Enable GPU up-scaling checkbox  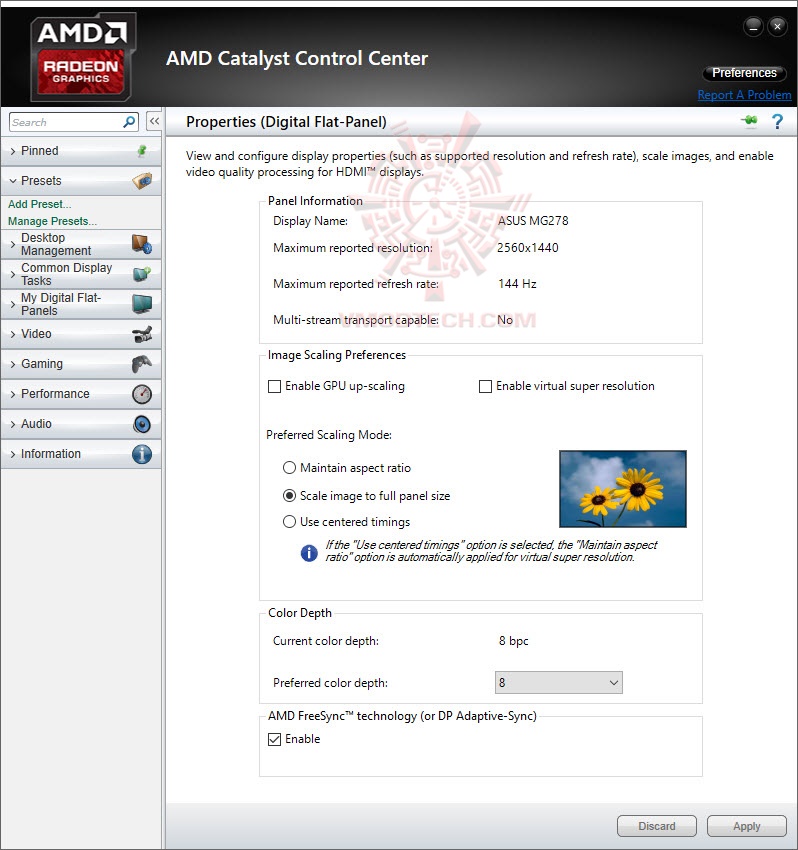pos(274,387)
